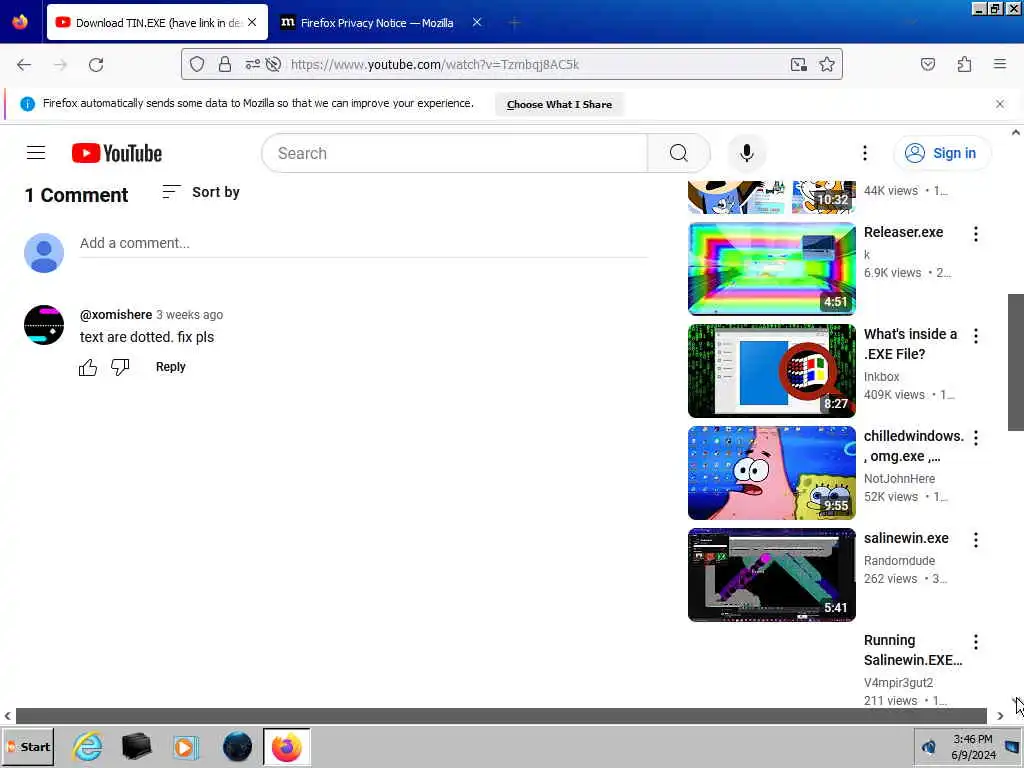Click the Sign in button
Viewport: 1024px width, 768px height.
click(x=942, y=153)
